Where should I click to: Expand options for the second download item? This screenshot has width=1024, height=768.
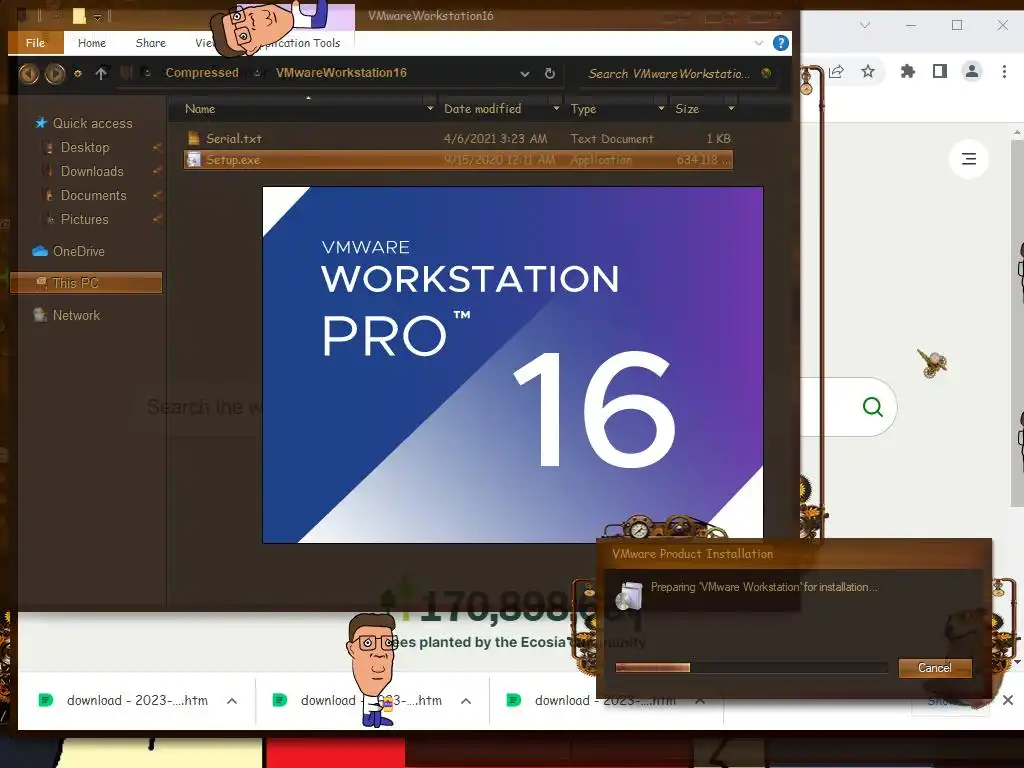tap(466, 701)
